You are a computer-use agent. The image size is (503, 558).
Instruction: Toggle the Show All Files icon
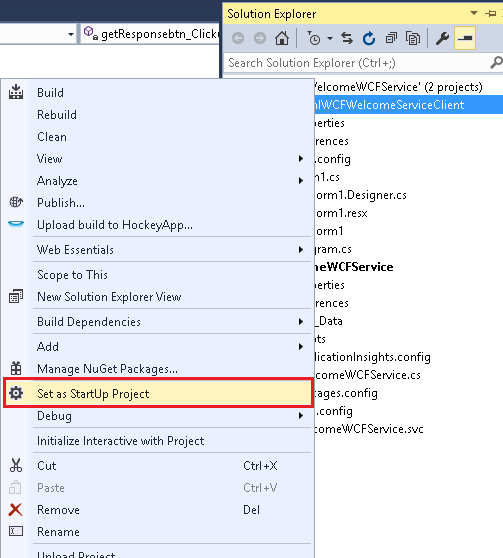tap(413, 38)
